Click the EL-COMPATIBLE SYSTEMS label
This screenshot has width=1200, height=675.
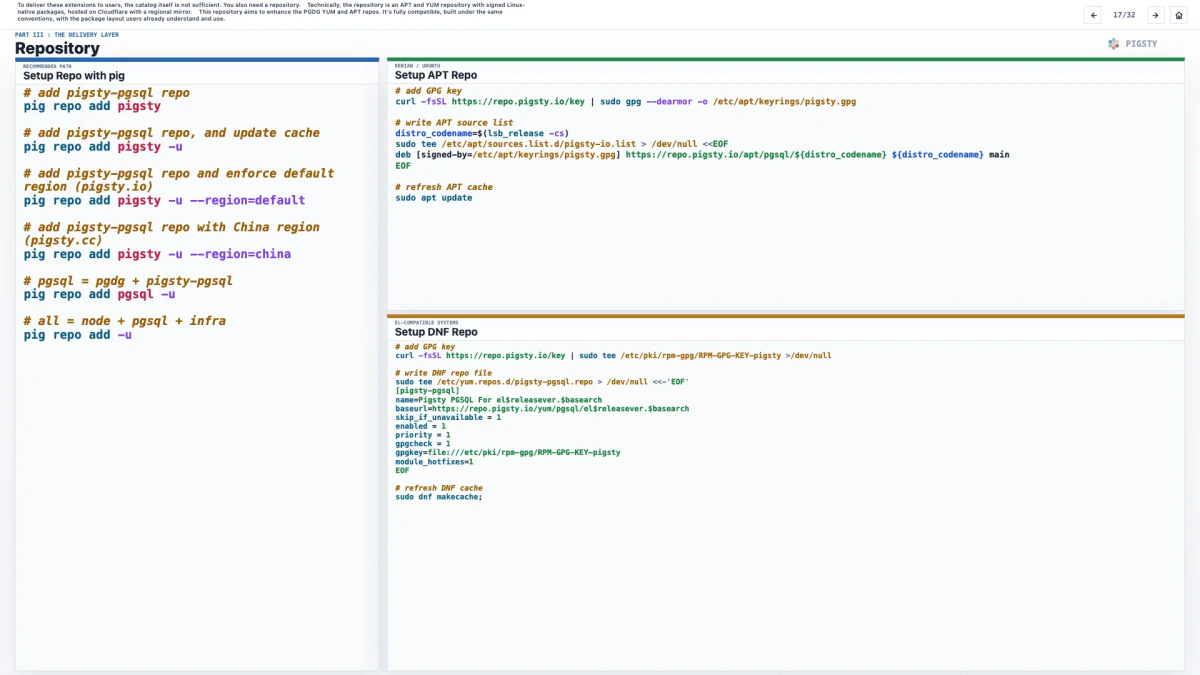[425, 322]
